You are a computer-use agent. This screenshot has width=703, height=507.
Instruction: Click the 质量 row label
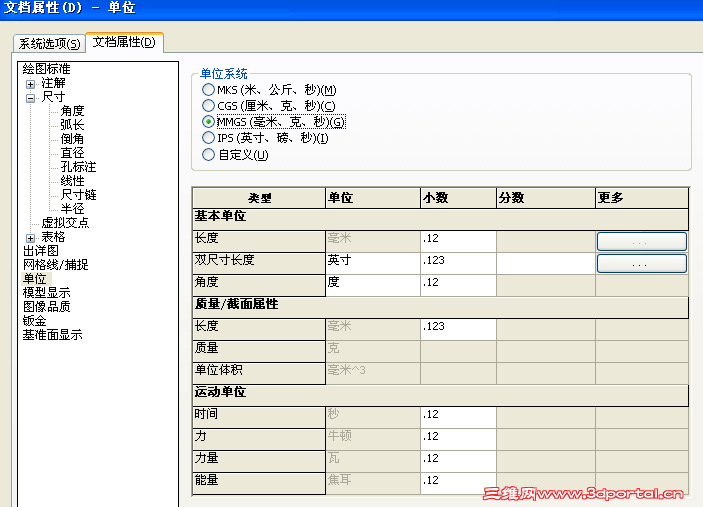pos(259,351)
